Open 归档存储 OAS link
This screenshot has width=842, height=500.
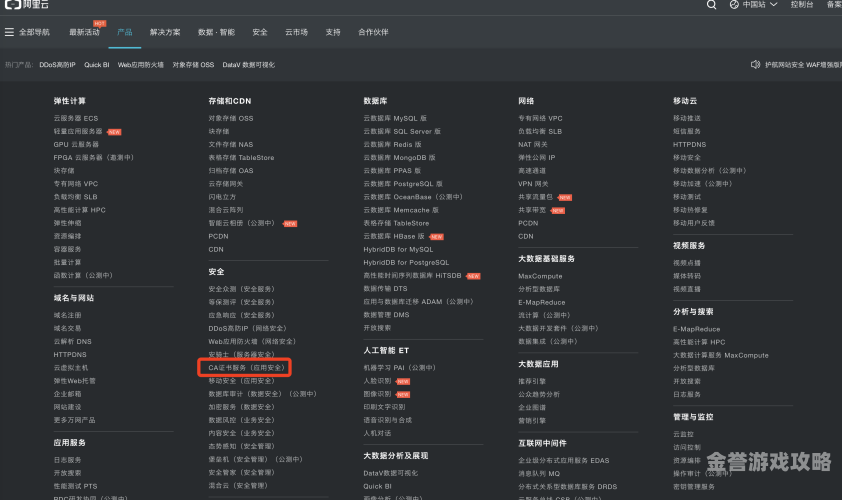pyautogui.click(x=230, y=171)
